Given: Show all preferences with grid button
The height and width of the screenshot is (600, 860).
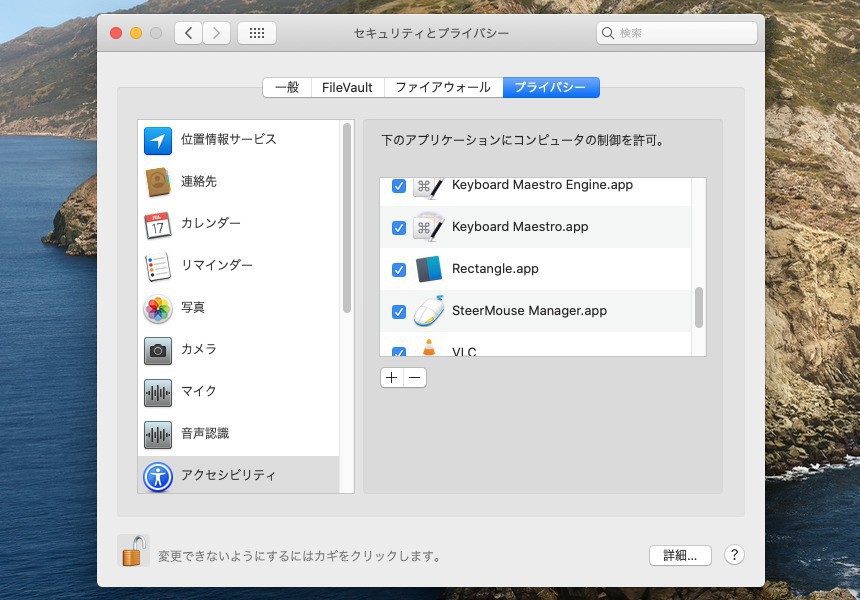Looking at the screenshot, I should pyautogui.click(x=257, y=33).
